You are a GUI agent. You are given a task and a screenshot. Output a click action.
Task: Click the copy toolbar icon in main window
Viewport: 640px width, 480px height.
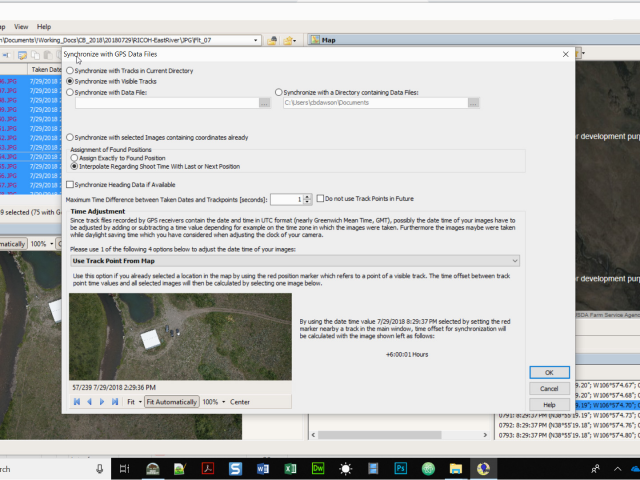point(36,55)
